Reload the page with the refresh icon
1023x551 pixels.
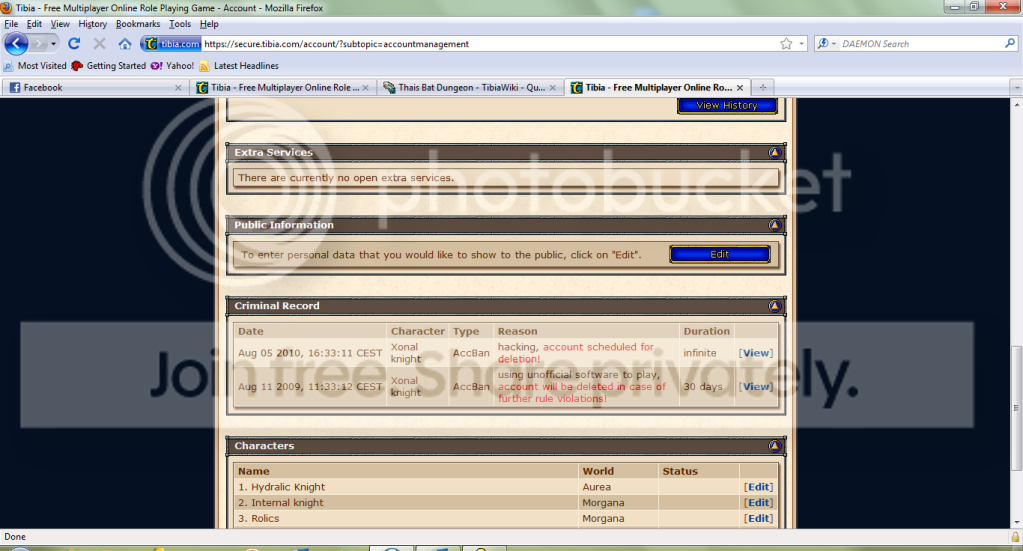click(74, 44)
